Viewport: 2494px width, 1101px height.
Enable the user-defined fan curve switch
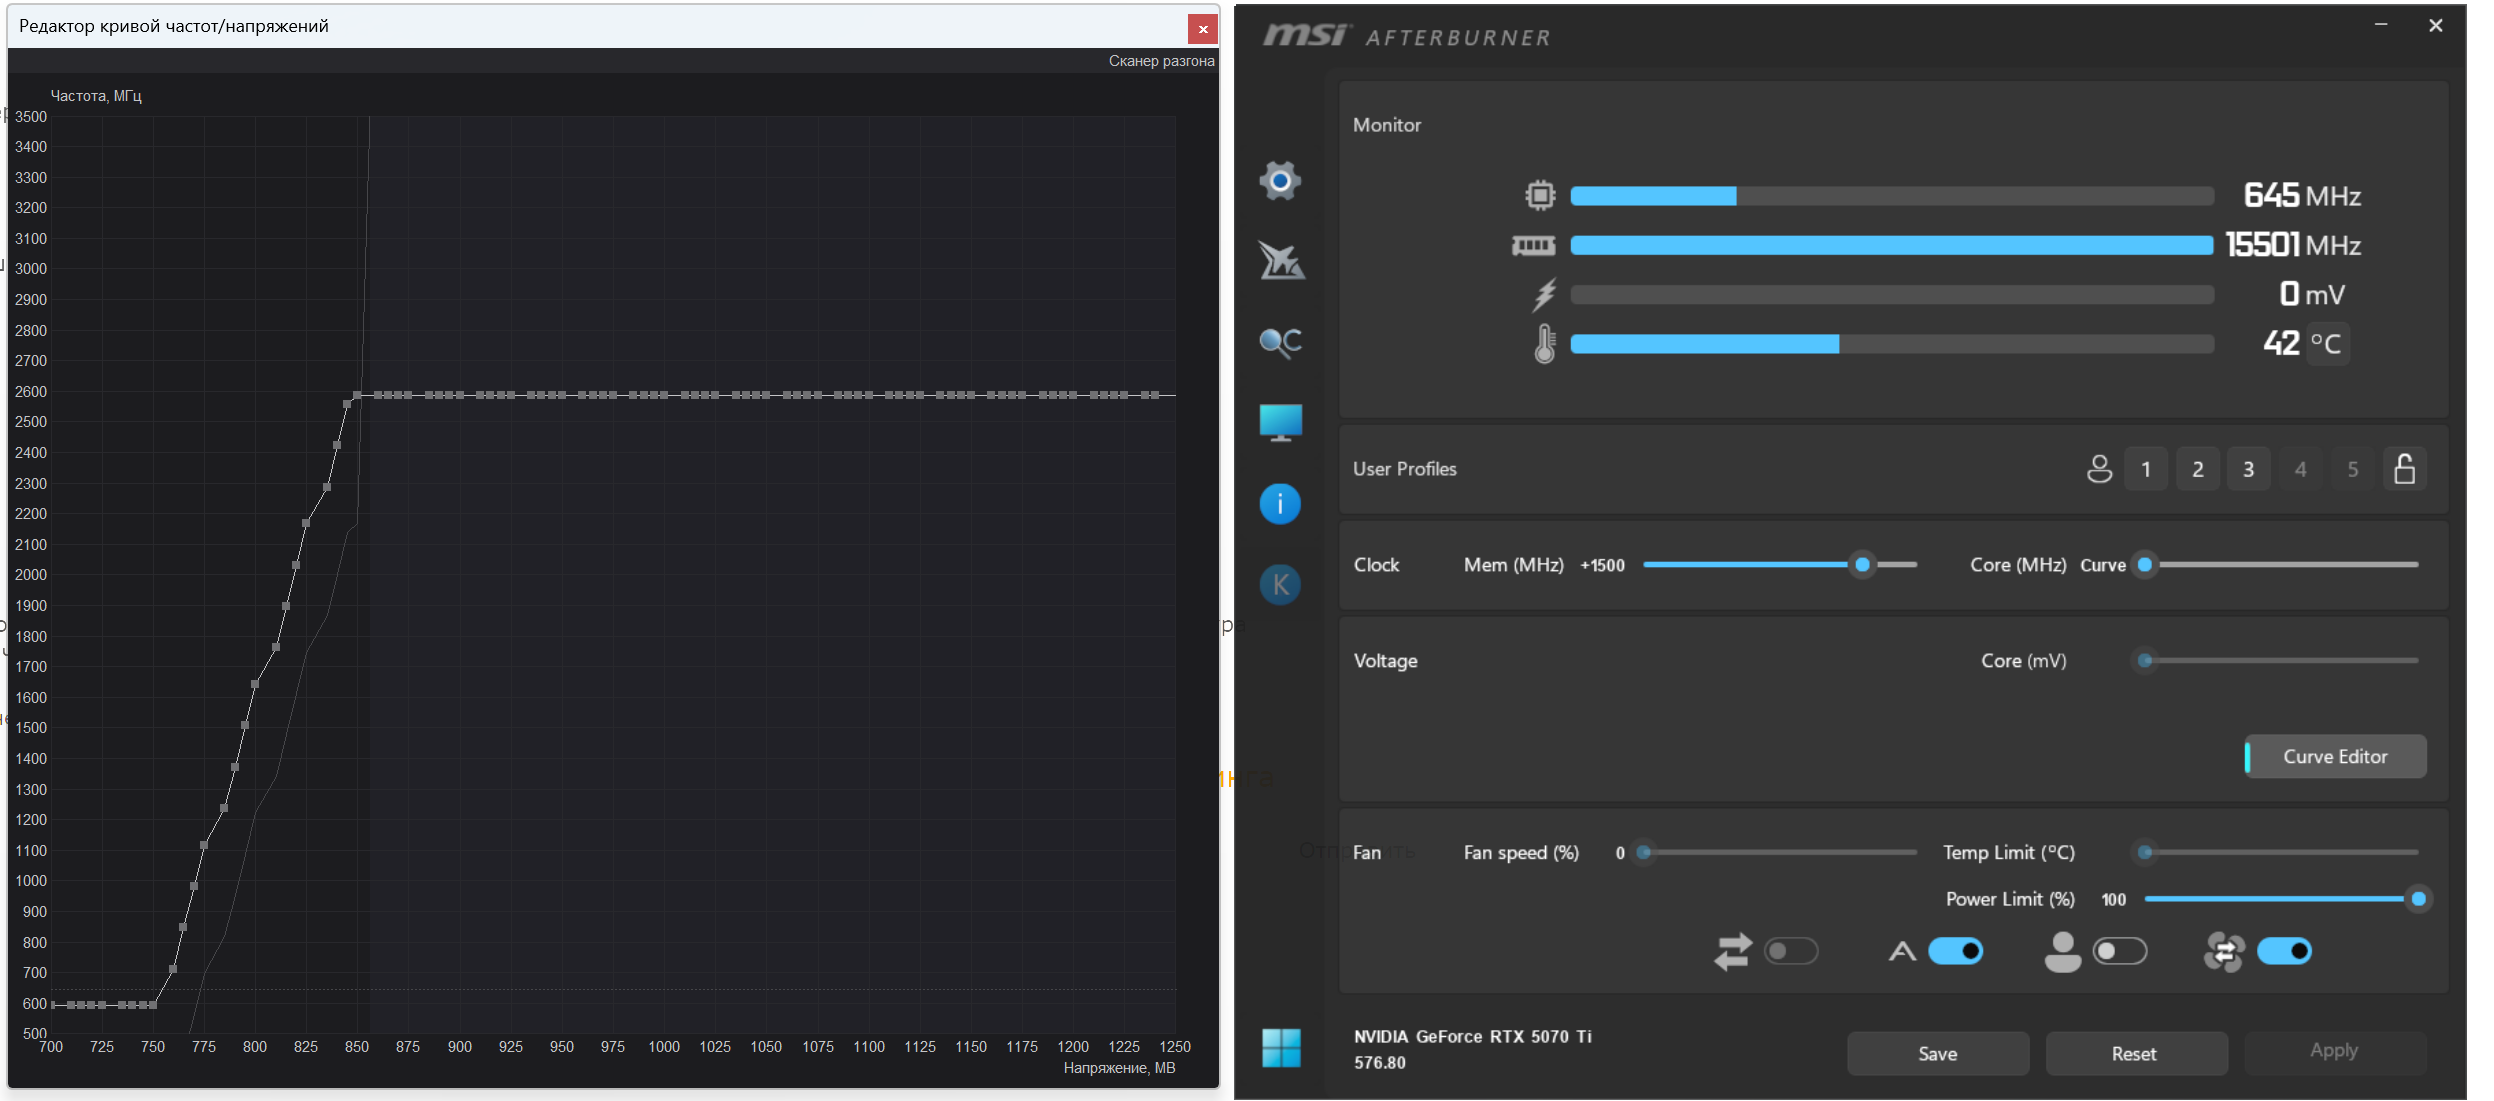2120,951
